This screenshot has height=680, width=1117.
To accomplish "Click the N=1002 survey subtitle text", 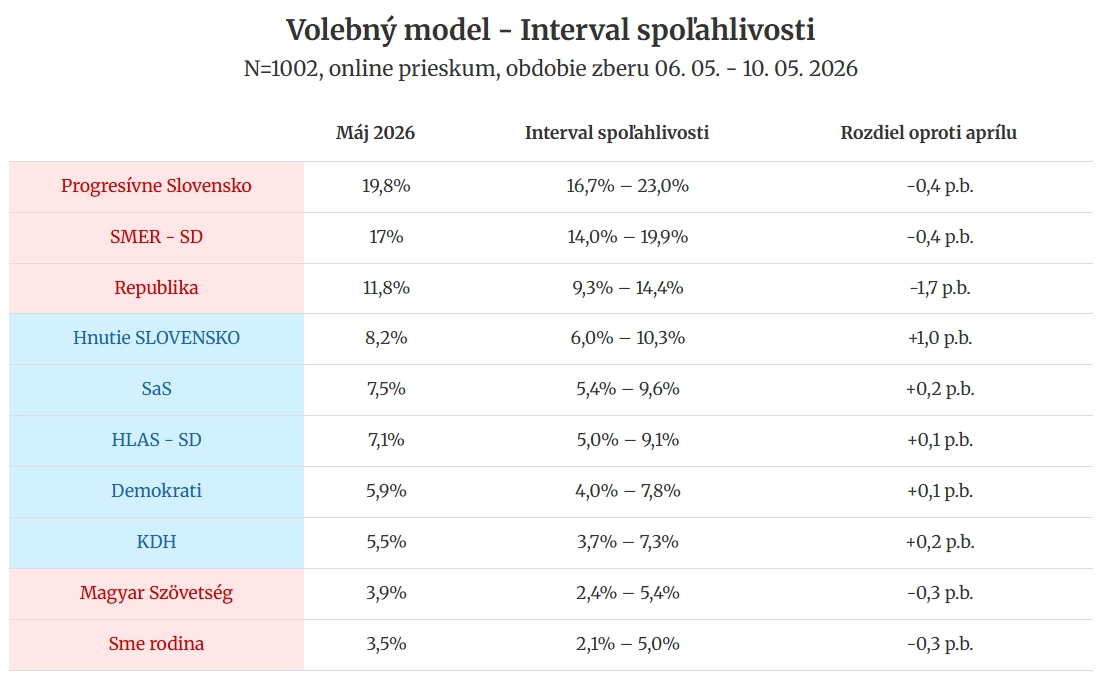I will click(550, 68).
